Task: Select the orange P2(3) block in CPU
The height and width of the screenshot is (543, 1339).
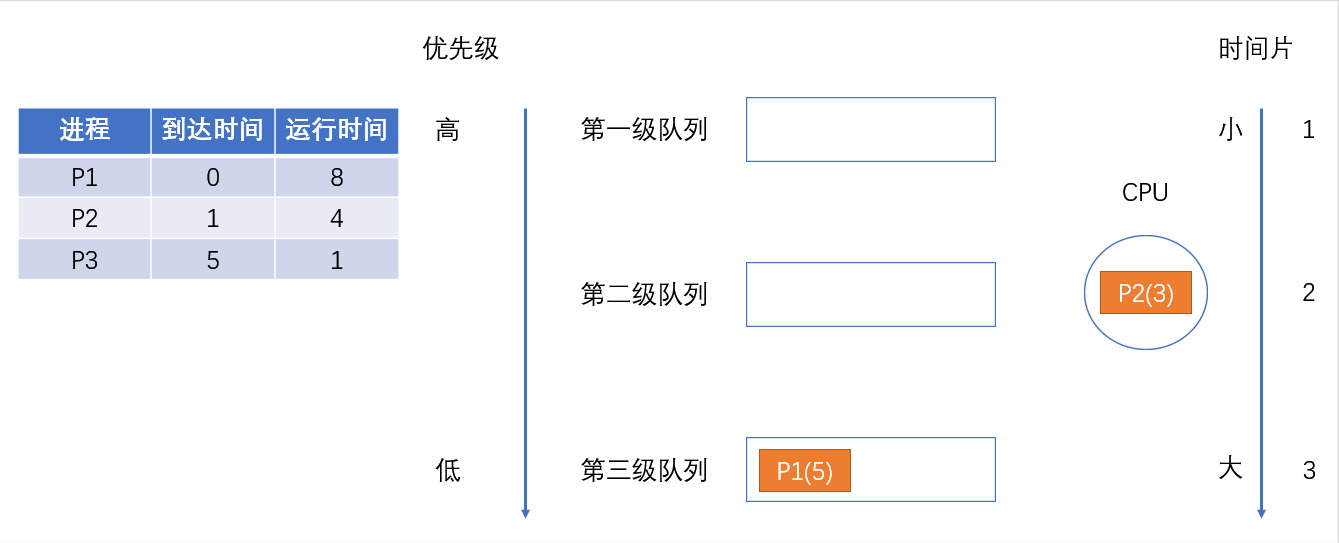Action: pos(1146,293)
